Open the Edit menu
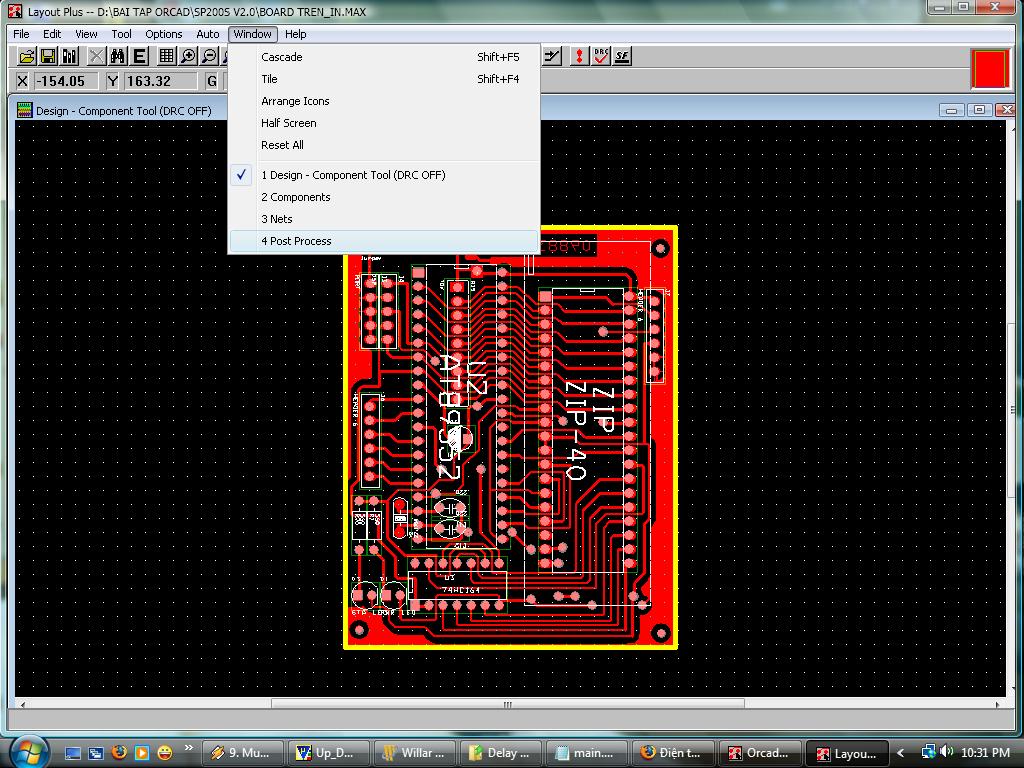This screenshot has height=768, width=1024. click(52, 34)
